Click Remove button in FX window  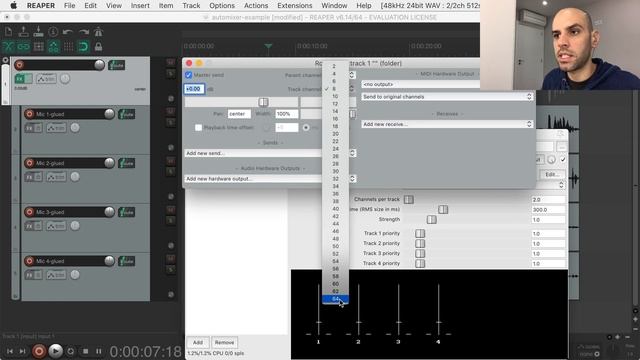(224, 342)
